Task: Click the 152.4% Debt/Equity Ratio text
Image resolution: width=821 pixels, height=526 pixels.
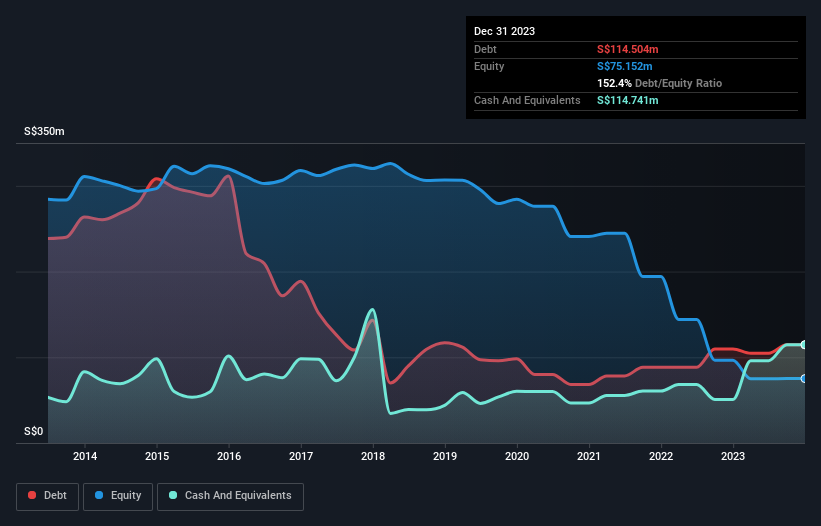Action: [x=659, y=83]
